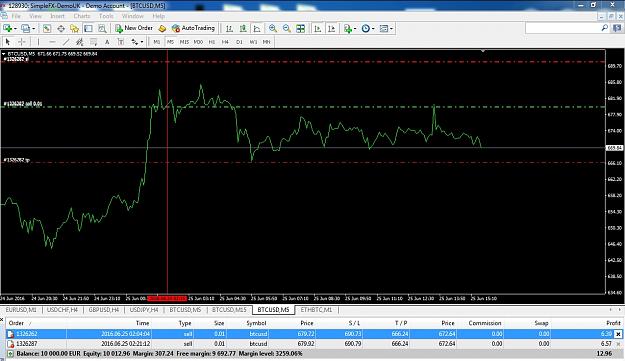Switch chart to D1 timeframe
This screenshot has height=361, width=625.
click(x=239, y=42)
